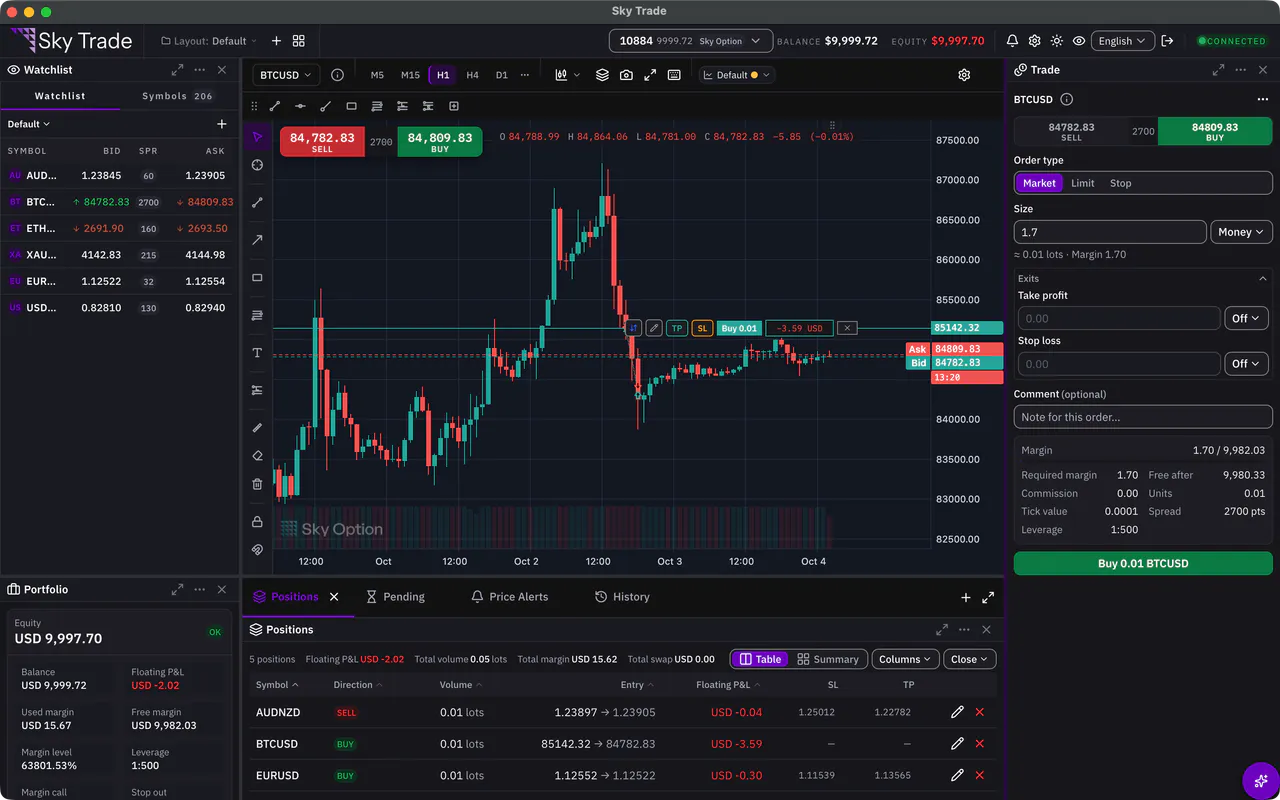The height and width of the screenshot is (800, 1280).
Task: Open the Price Alerts tab
Action: pos(510,597)
